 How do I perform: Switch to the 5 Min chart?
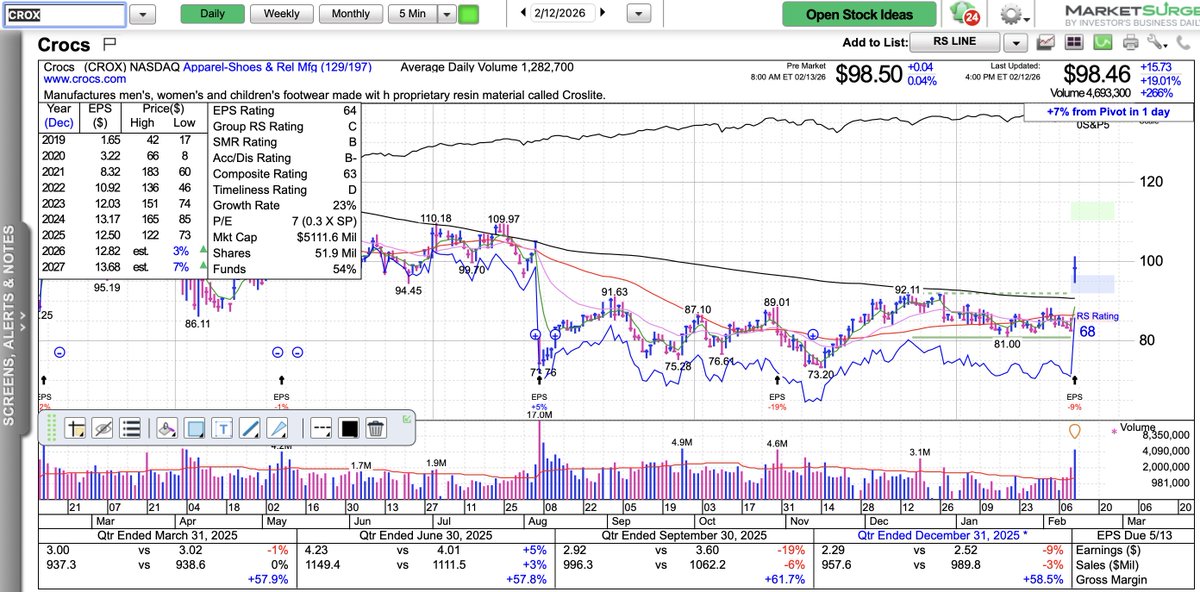[x=411, y=14]
